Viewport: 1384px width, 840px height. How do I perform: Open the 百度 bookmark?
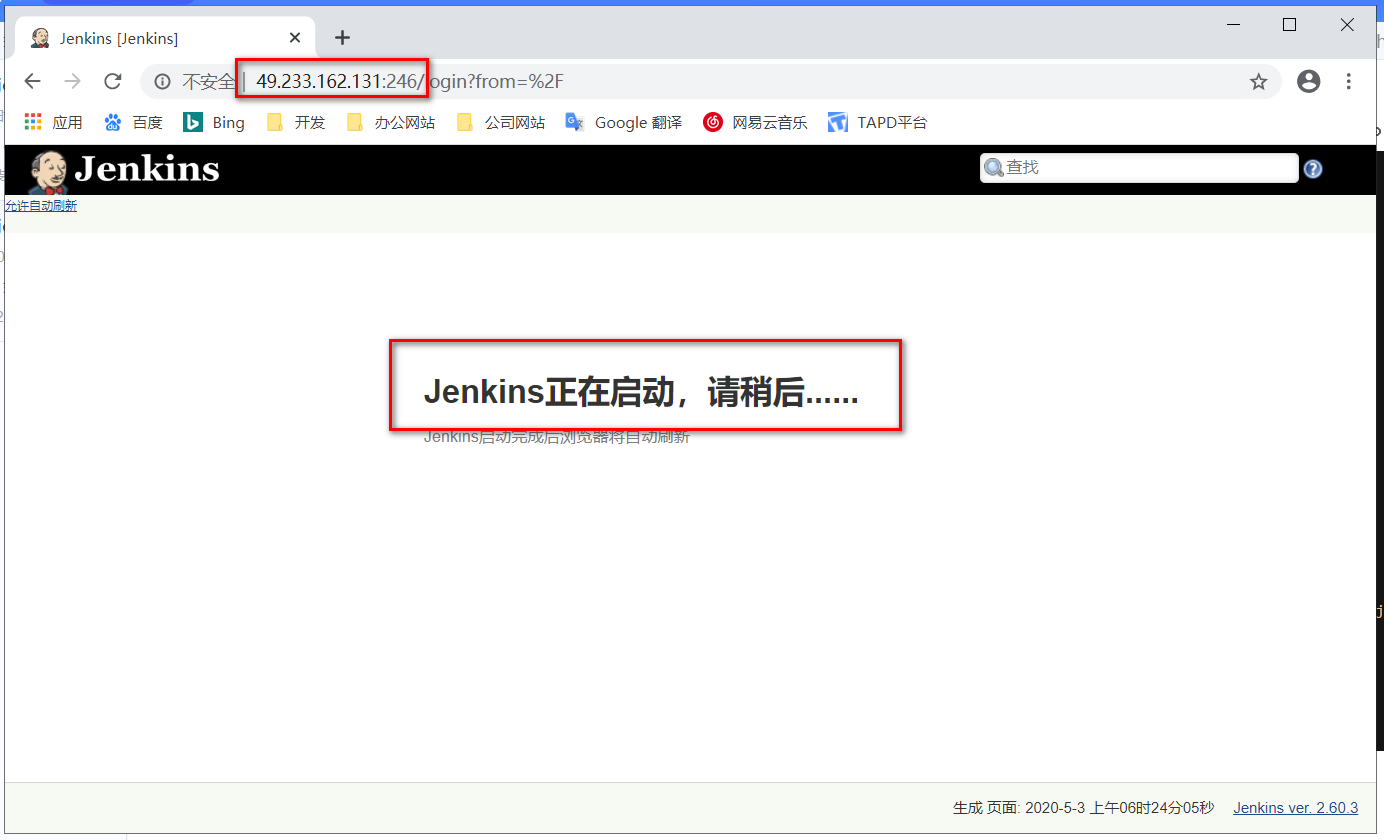tap(133, 122)
